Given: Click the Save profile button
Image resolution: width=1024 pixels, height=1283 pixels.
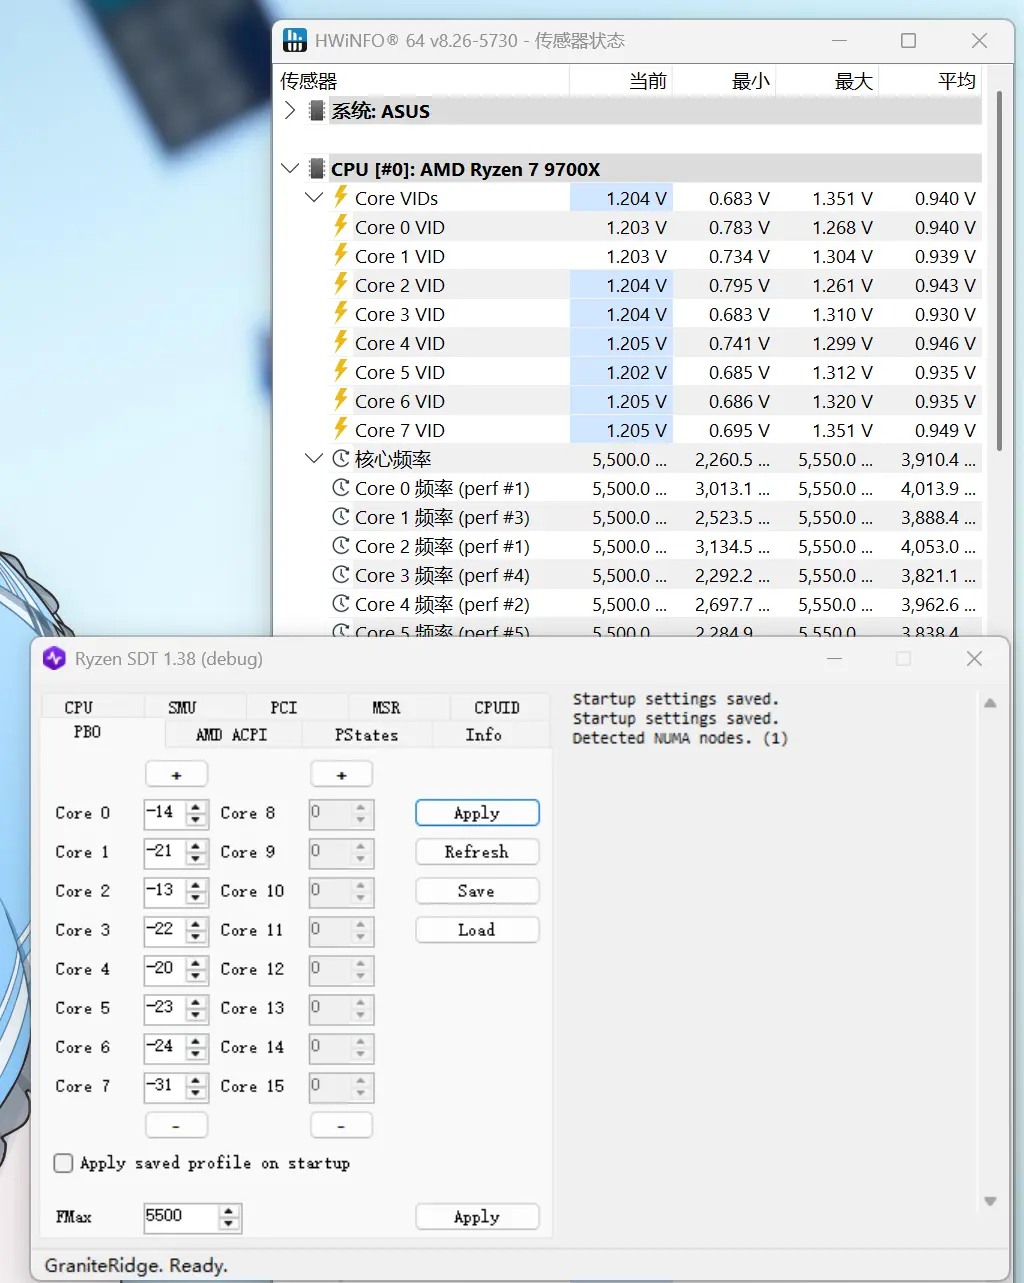Looking at the screenshot, I should tap(477, 891).
